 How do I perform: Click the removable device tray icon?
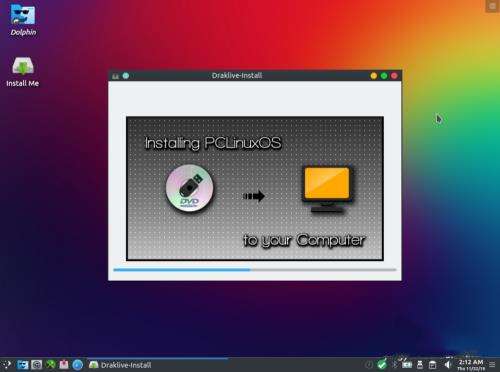(x=420, y=365)
